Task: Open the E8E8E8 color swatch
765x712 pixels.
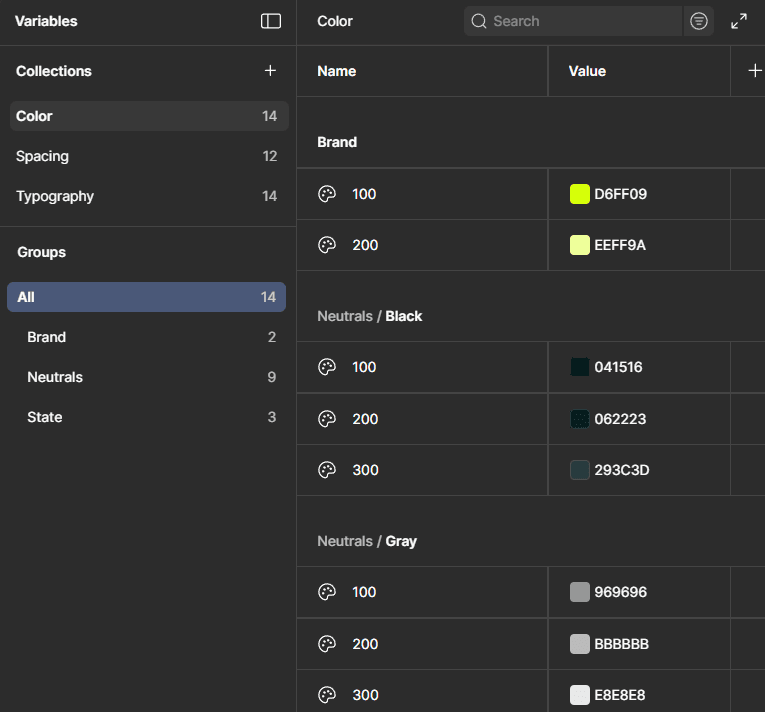Action: click(x=580, y=695)
